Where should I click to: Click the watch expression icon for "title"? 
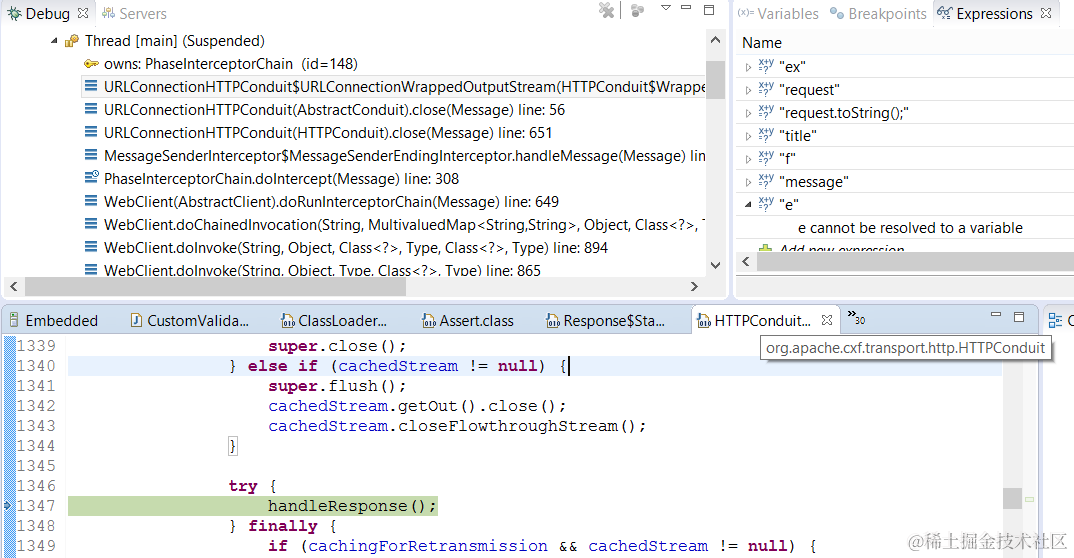pos(766,136)
